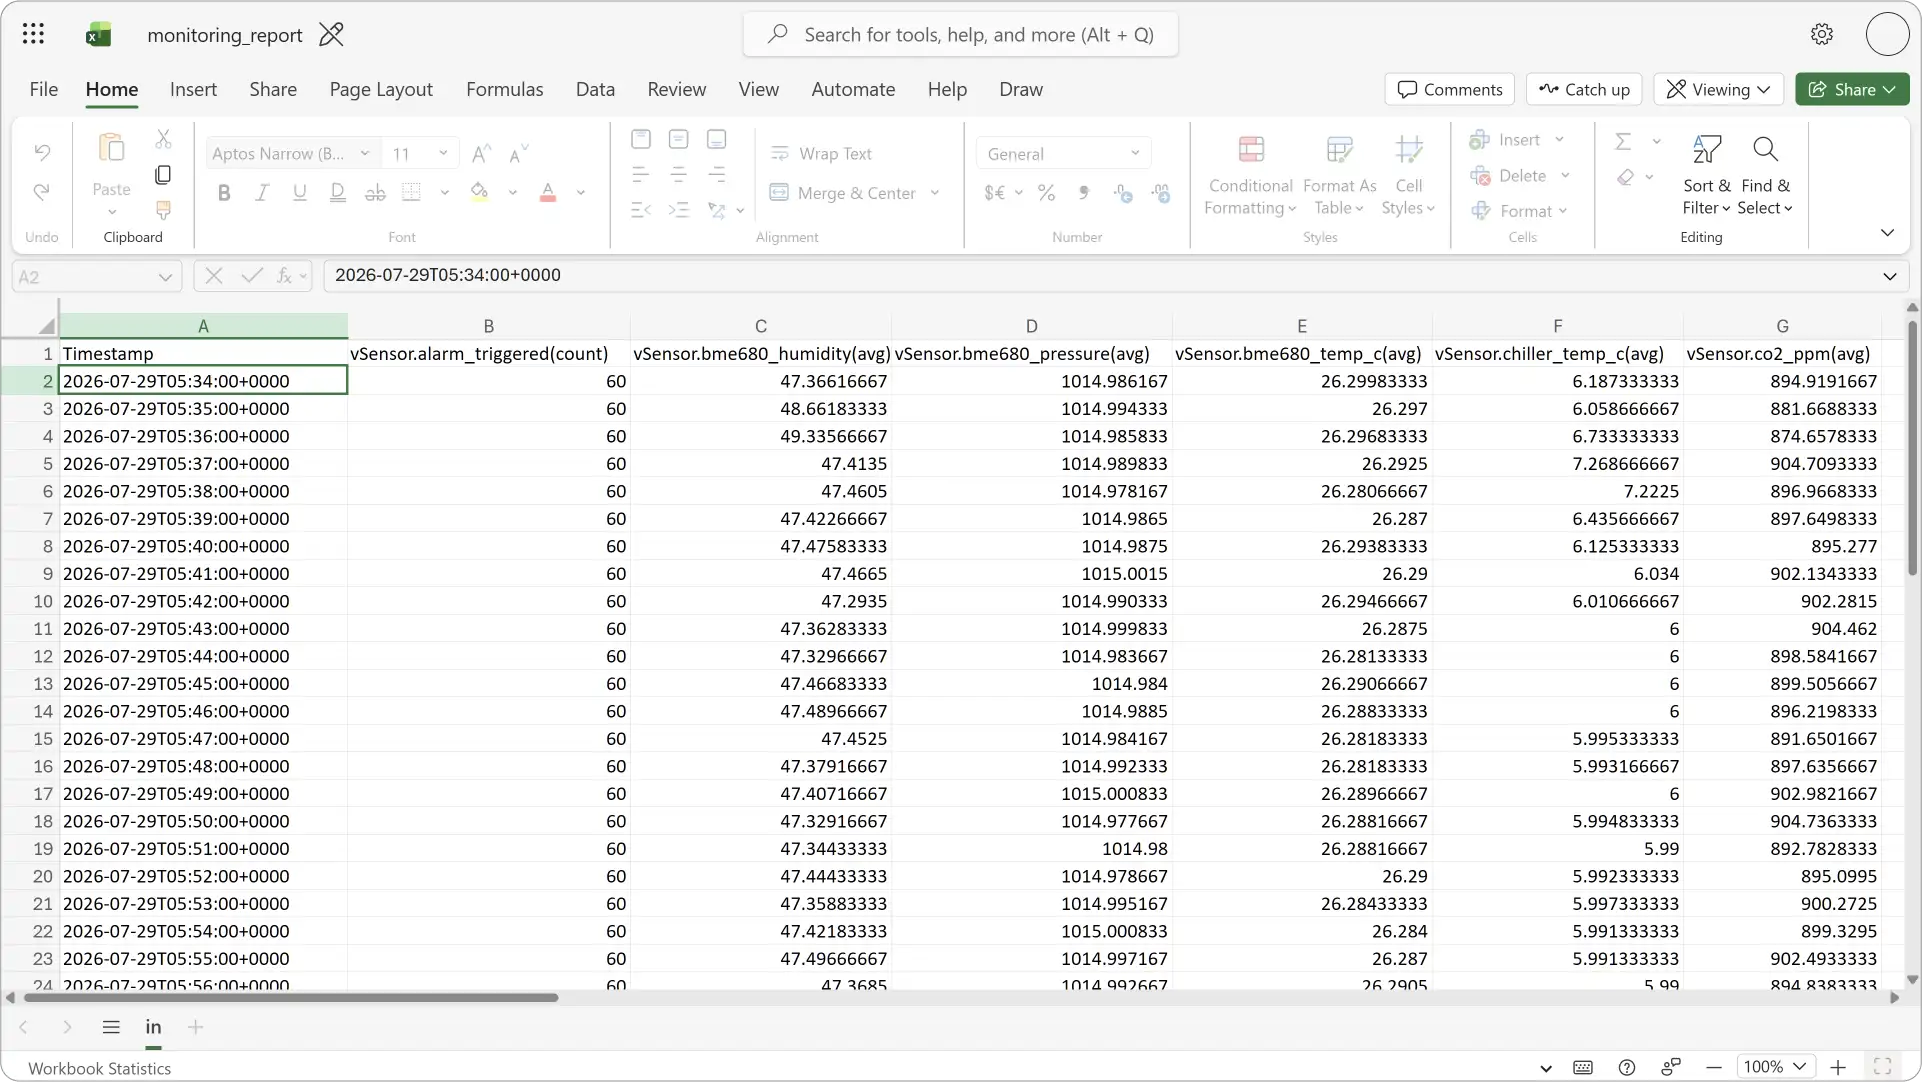Viewport: 1922px width, 1082px height.
Task: Click the Undo arrow icon
Action: [x=42, y=152]
